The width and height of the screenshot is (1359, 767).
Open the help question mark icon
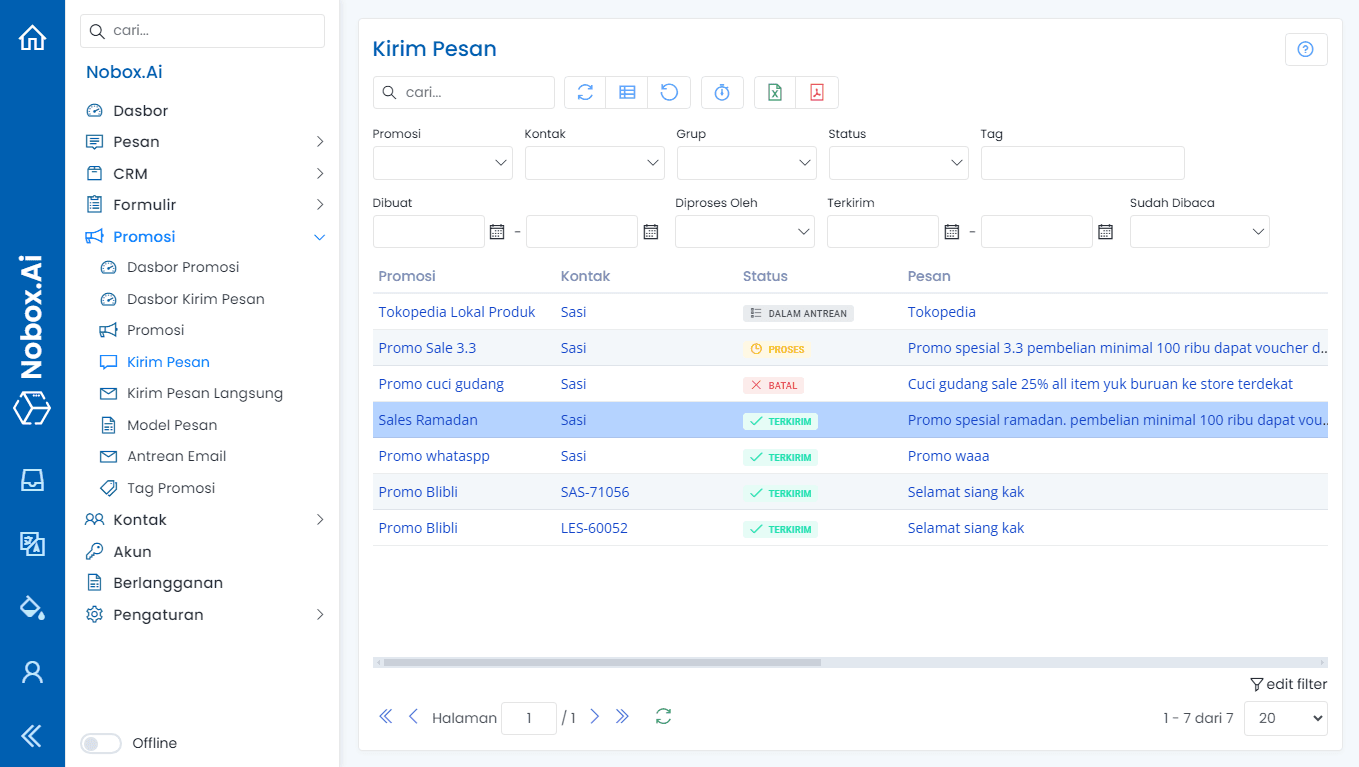click(x=1305, y=50)
